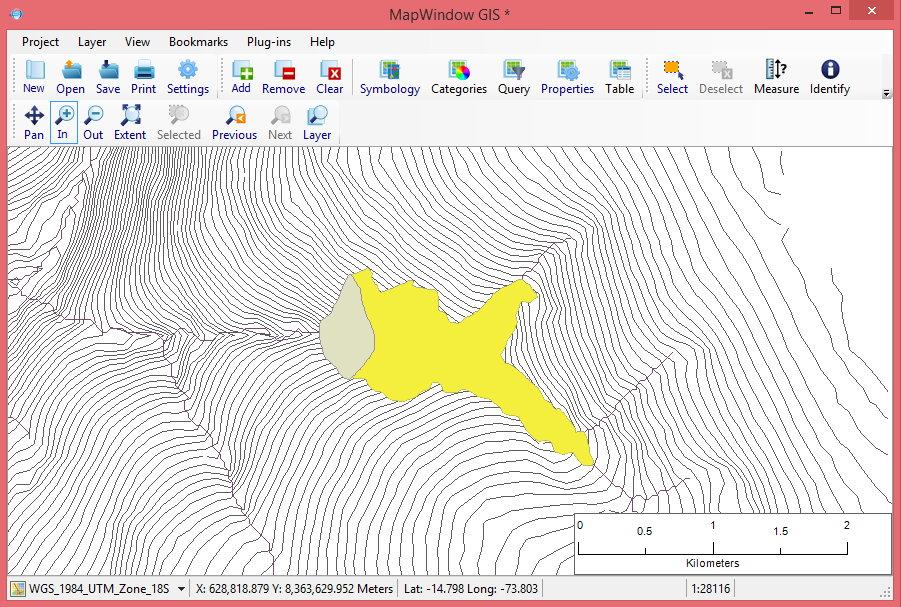Screen dimensions: 901x607
Task: Open a project file
Action: coord(71,76)
